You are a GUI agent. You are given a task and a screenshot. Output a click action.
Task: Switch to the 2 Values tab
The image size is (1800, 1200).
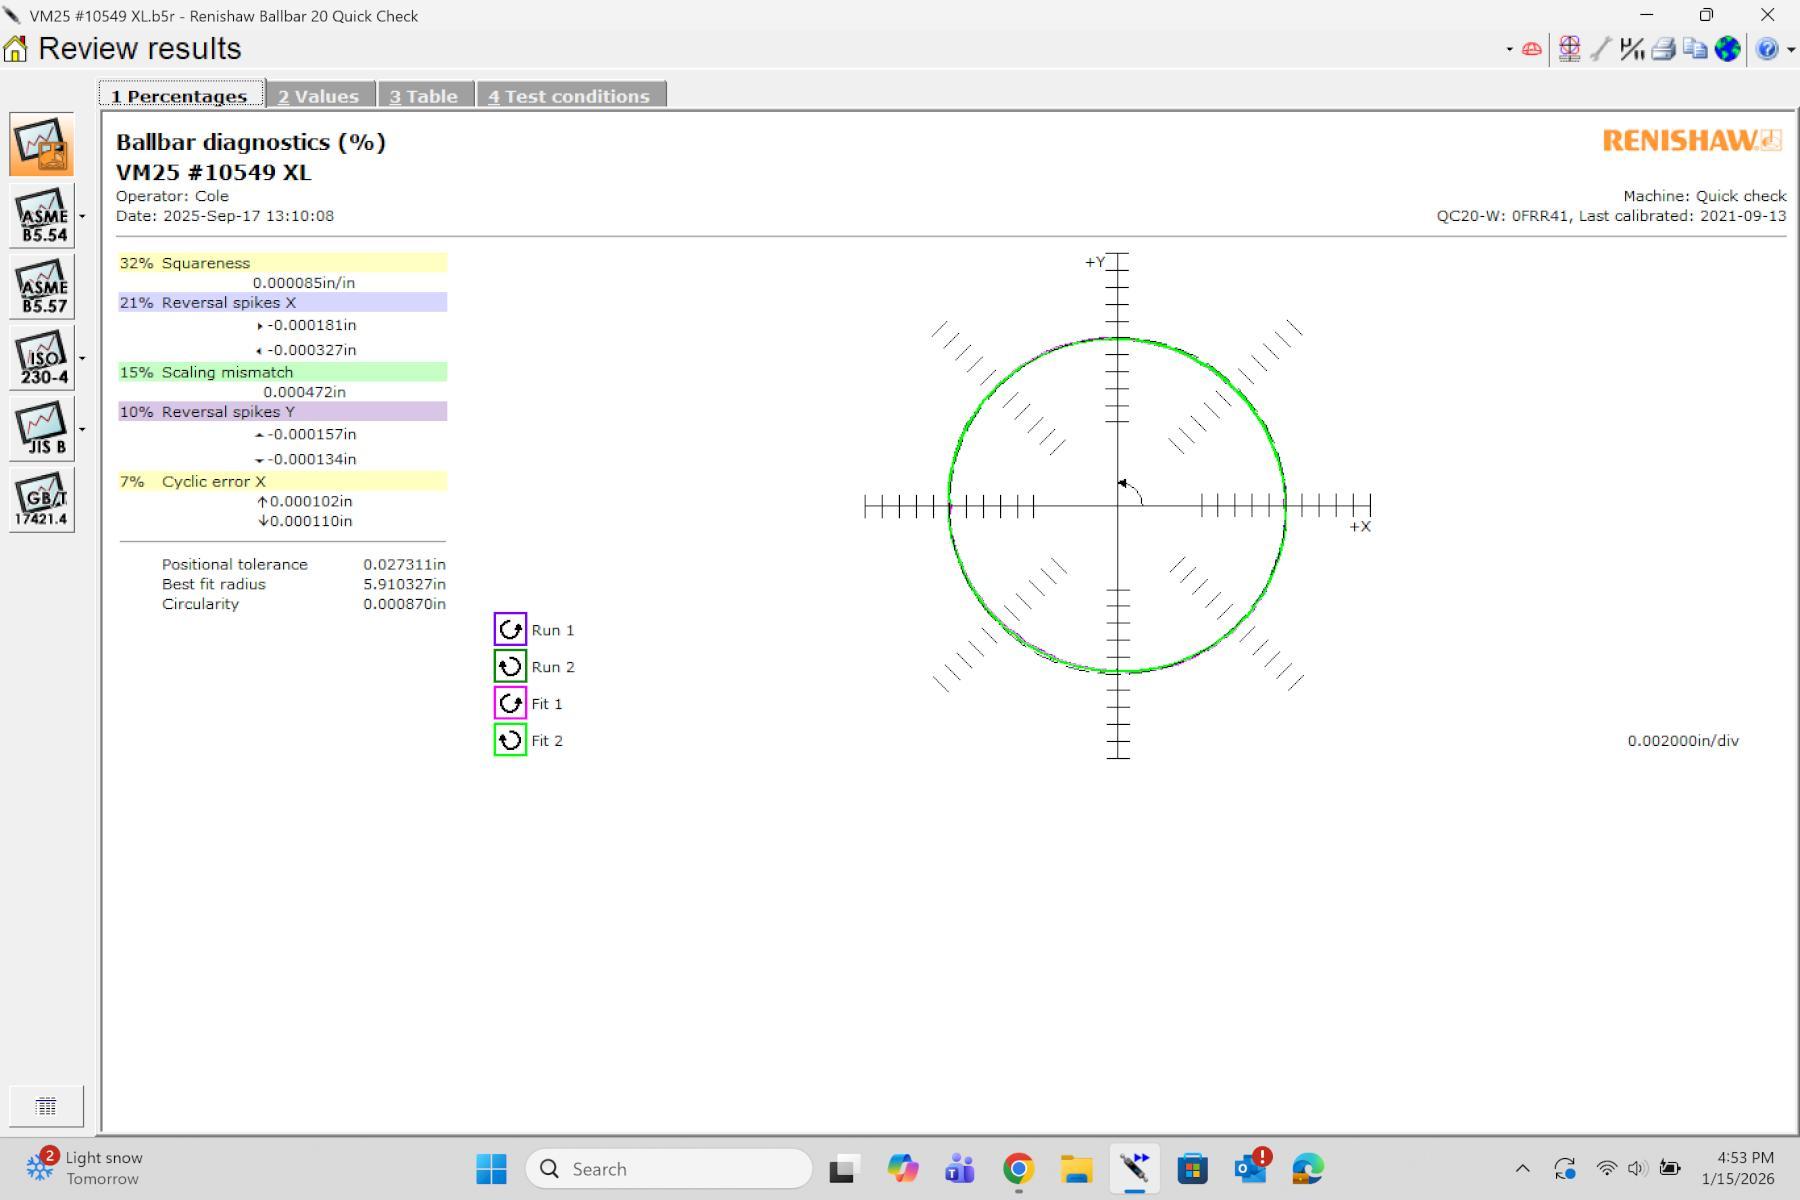tap(319, 96)
